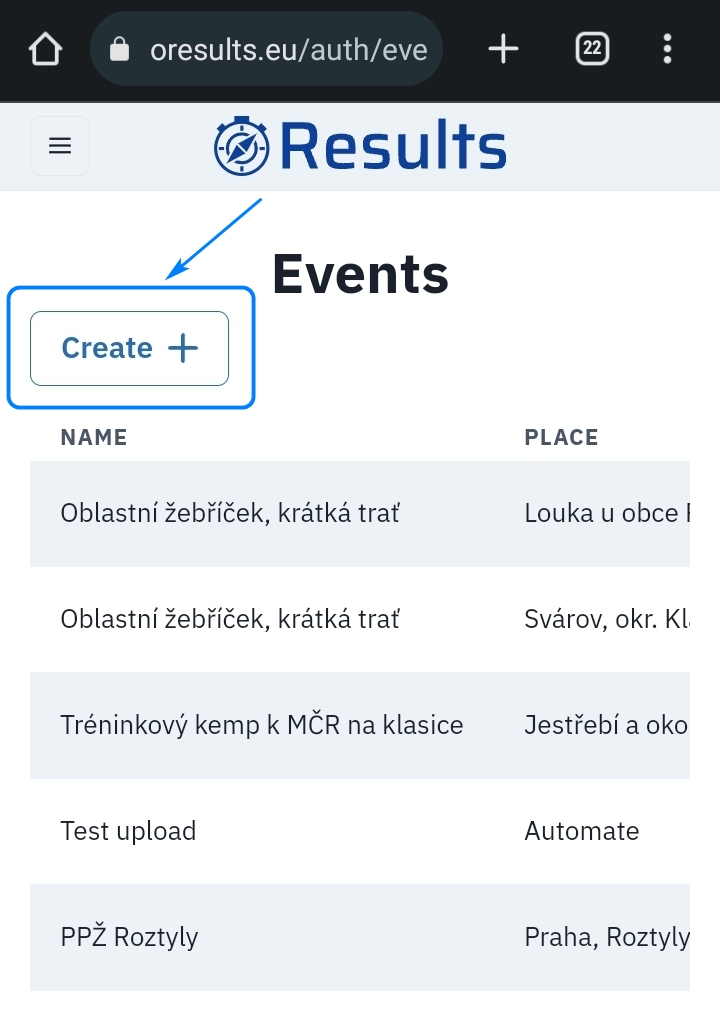720x1012 pixels.
Task: Click the PLACE column header
Action: pos(561,437)
